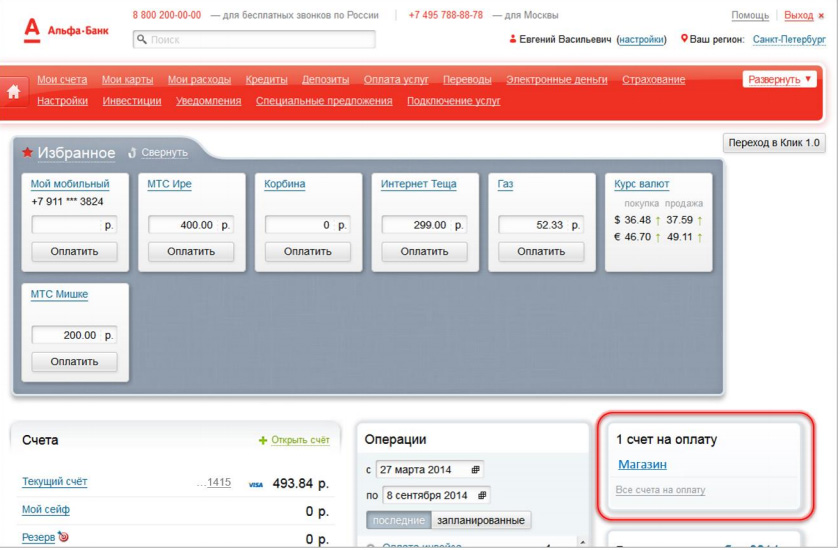This screenshot has height=550, width=840.
Task: Change region Санкт-Петербург link
Action: click(789, 40)
